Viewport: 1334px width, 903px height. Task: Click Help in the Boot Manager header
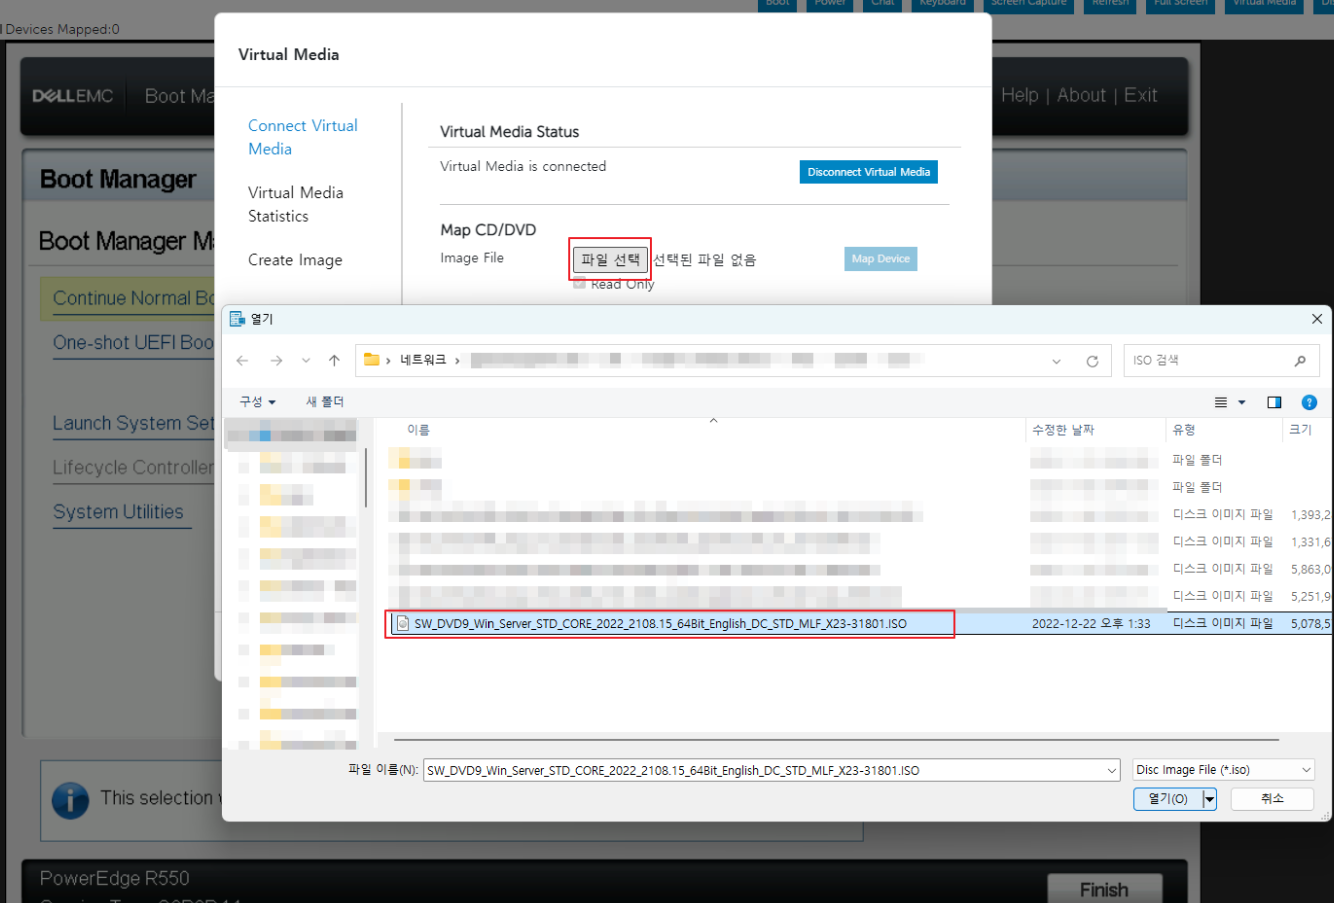coord(1020,95)
